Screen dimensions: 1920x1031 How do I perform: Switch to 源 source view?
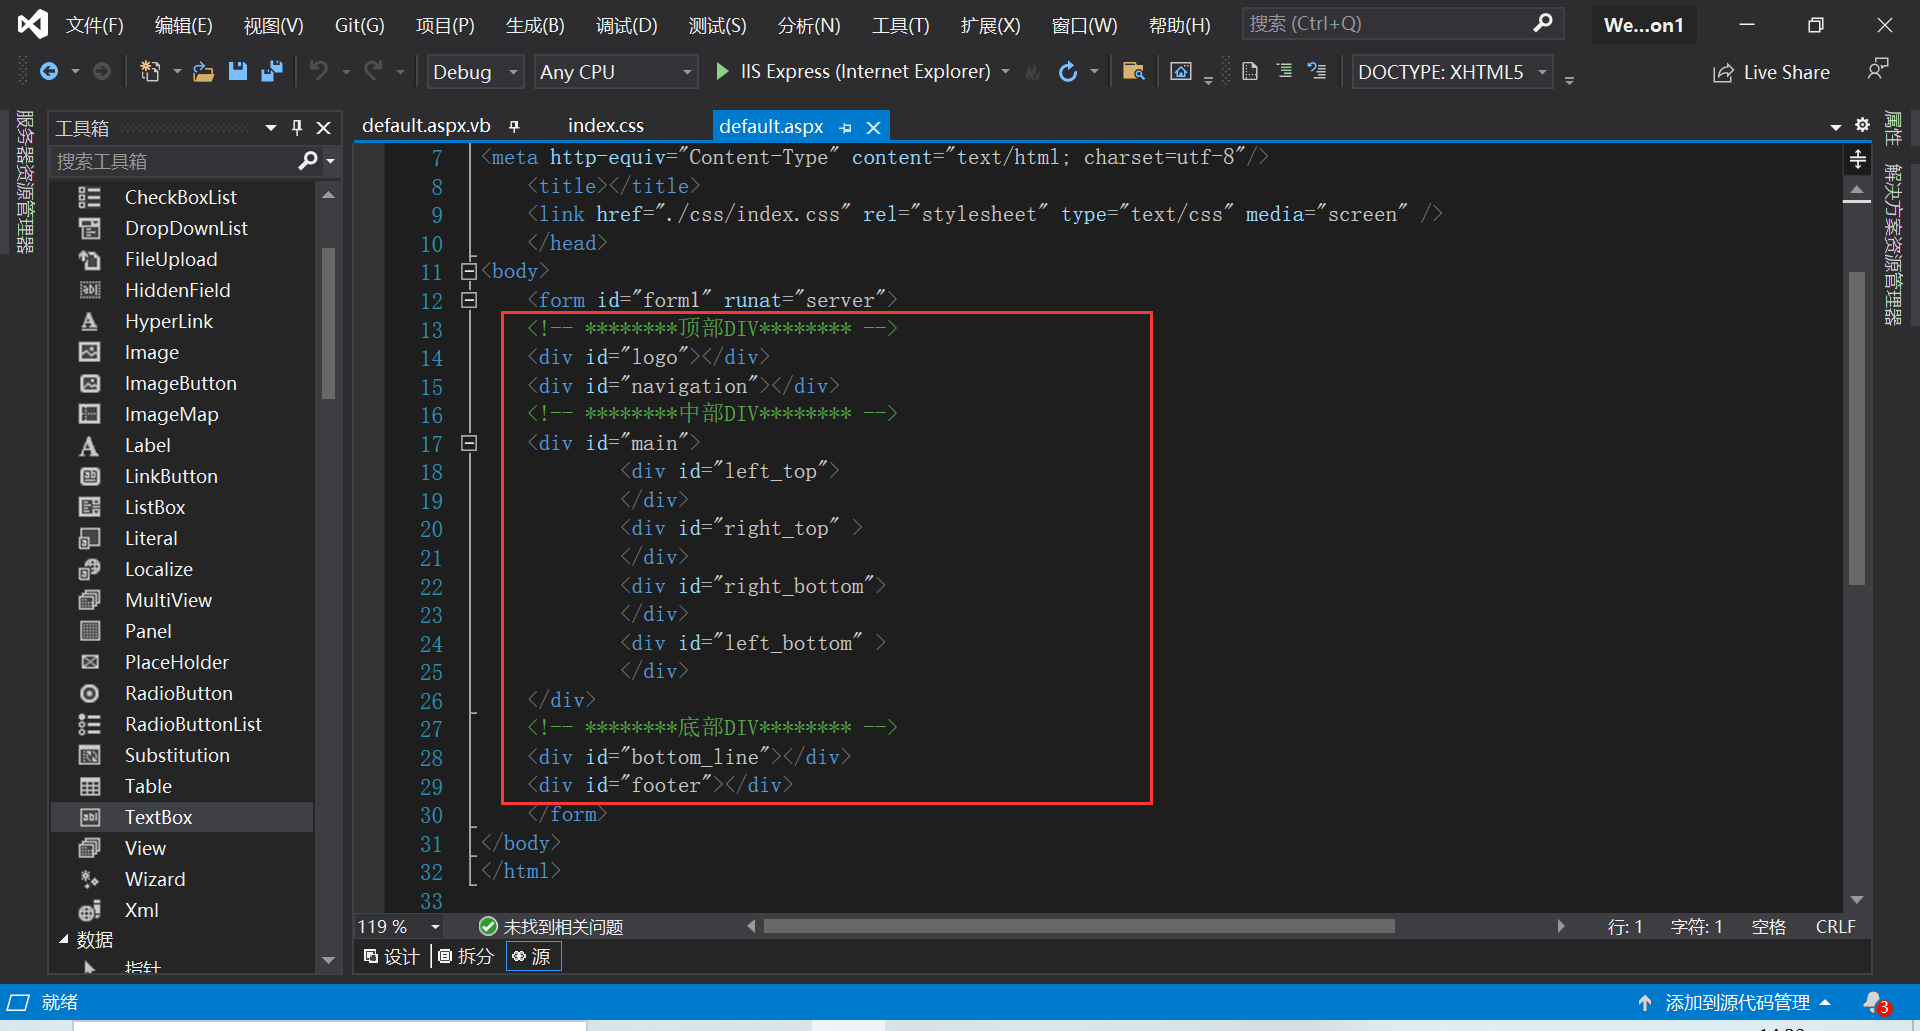[x=532, y=956]
